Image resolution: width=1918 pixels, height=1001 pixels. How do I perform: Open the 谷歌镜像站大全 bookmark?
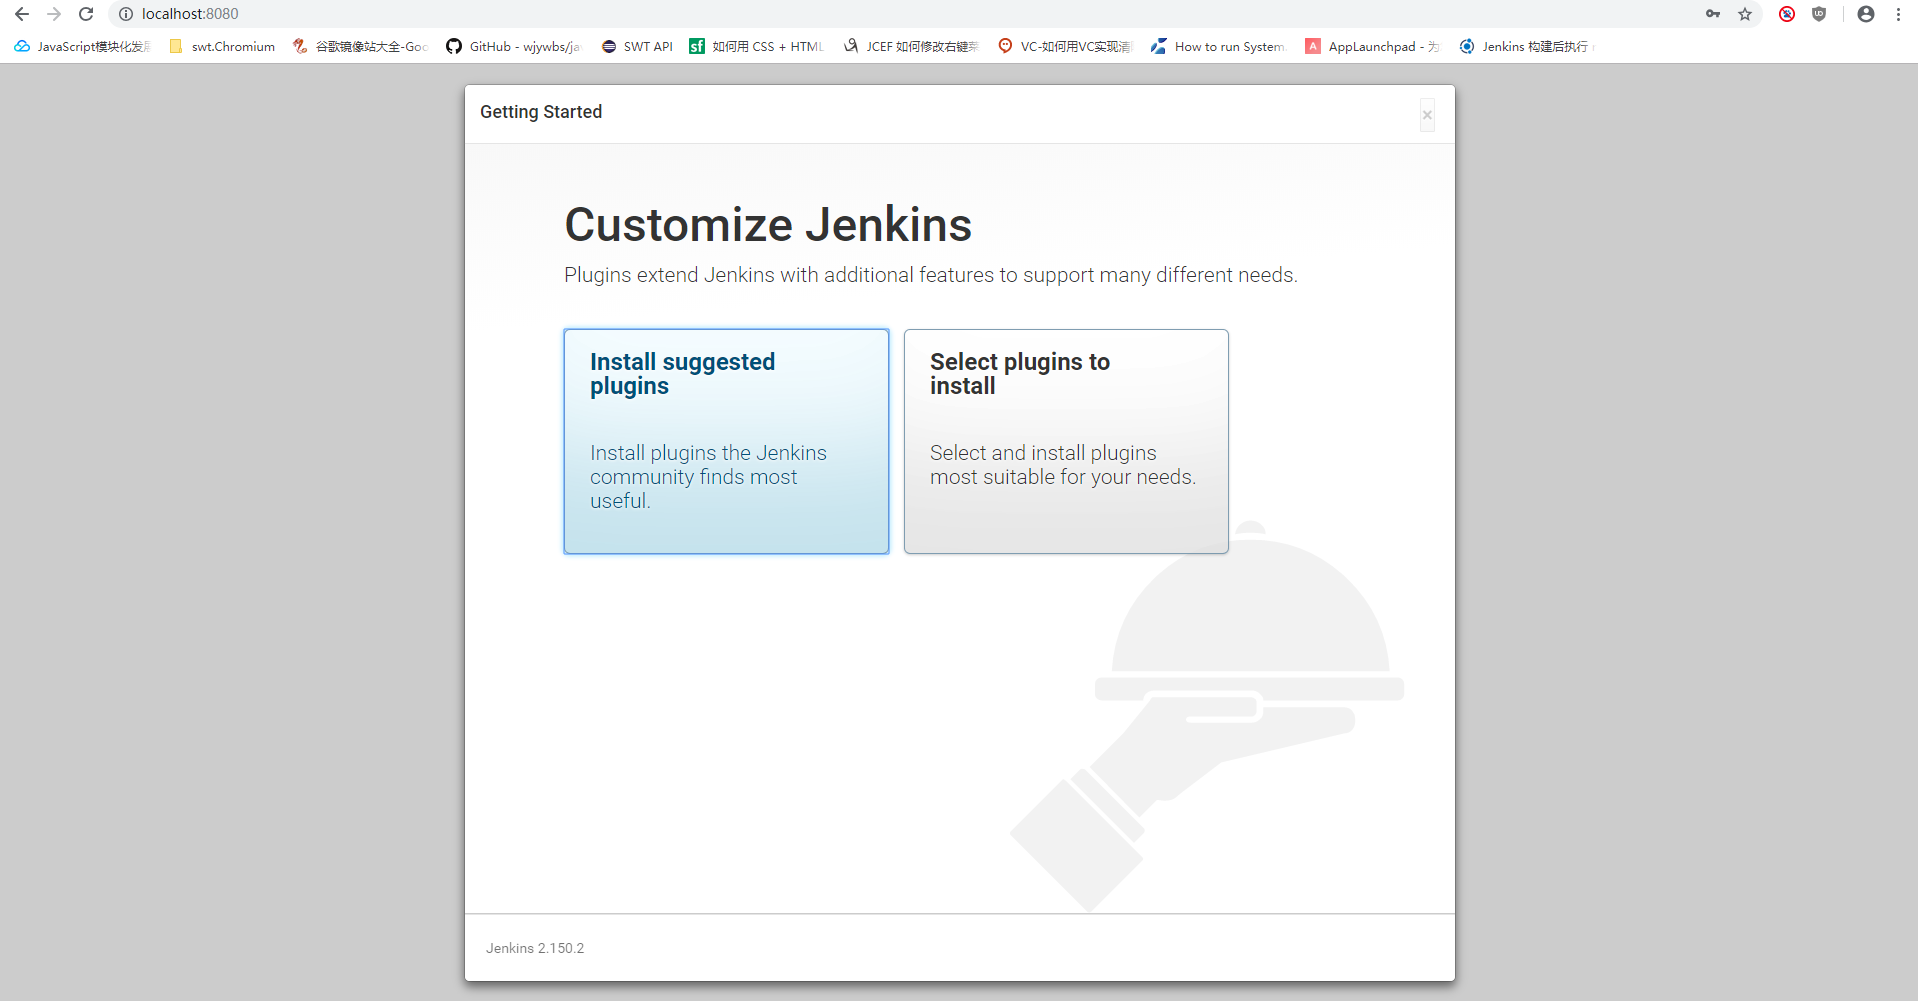click(360, 46)
